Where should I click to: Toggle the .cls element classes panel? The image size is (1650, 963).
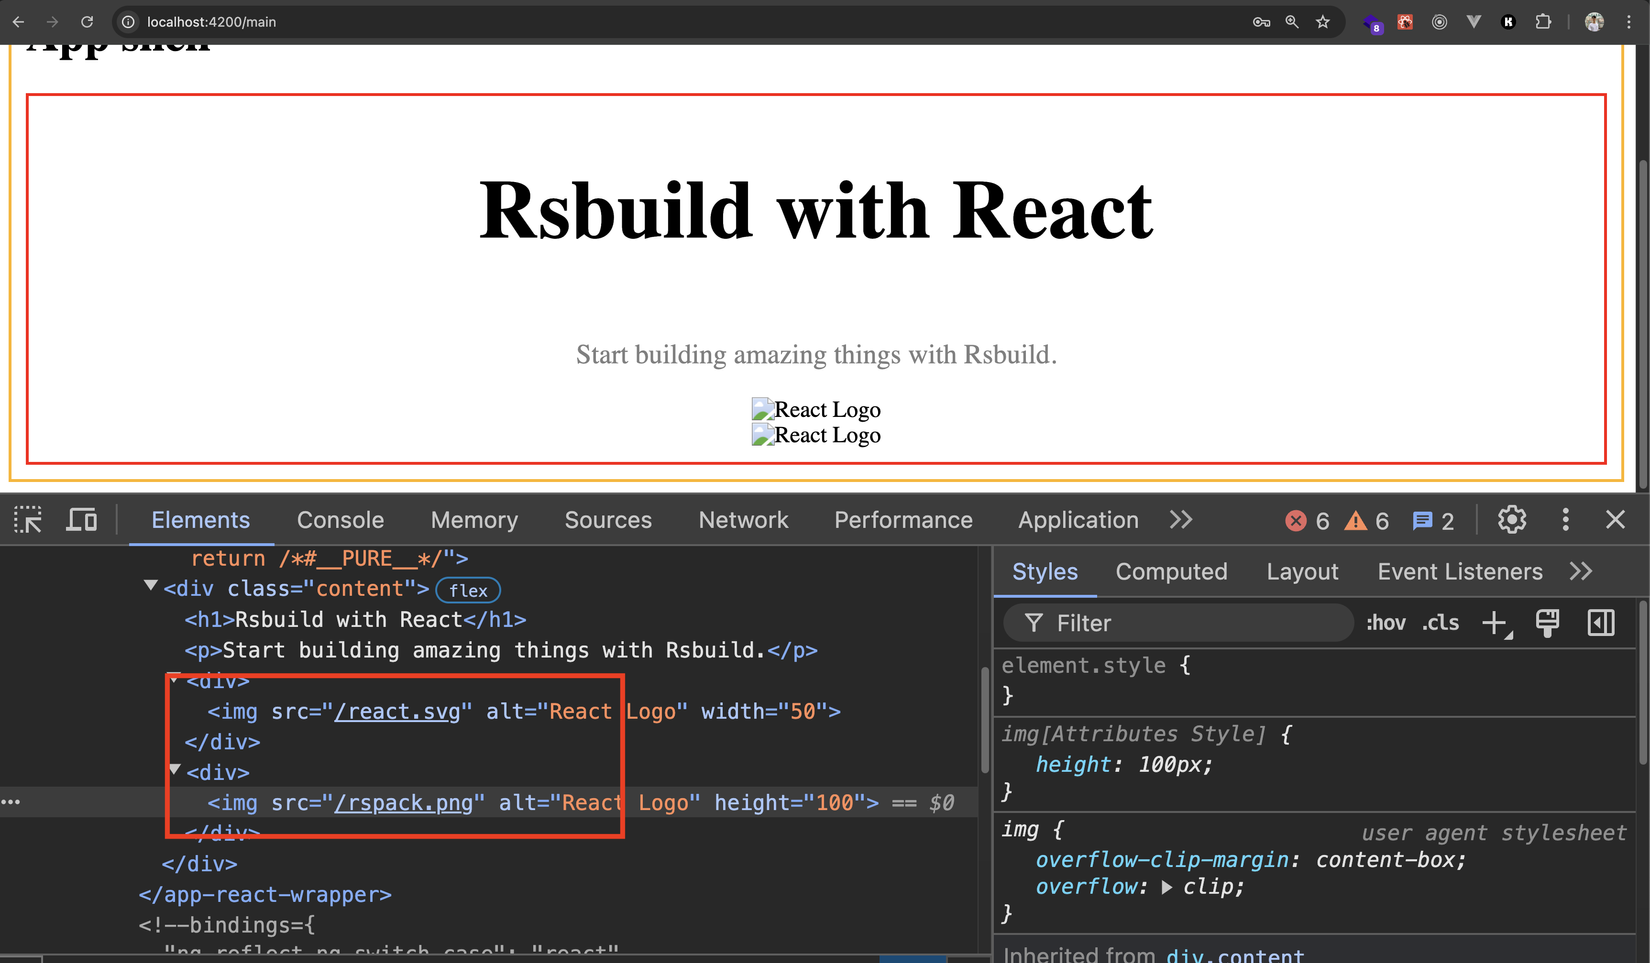coord(1441,623)
